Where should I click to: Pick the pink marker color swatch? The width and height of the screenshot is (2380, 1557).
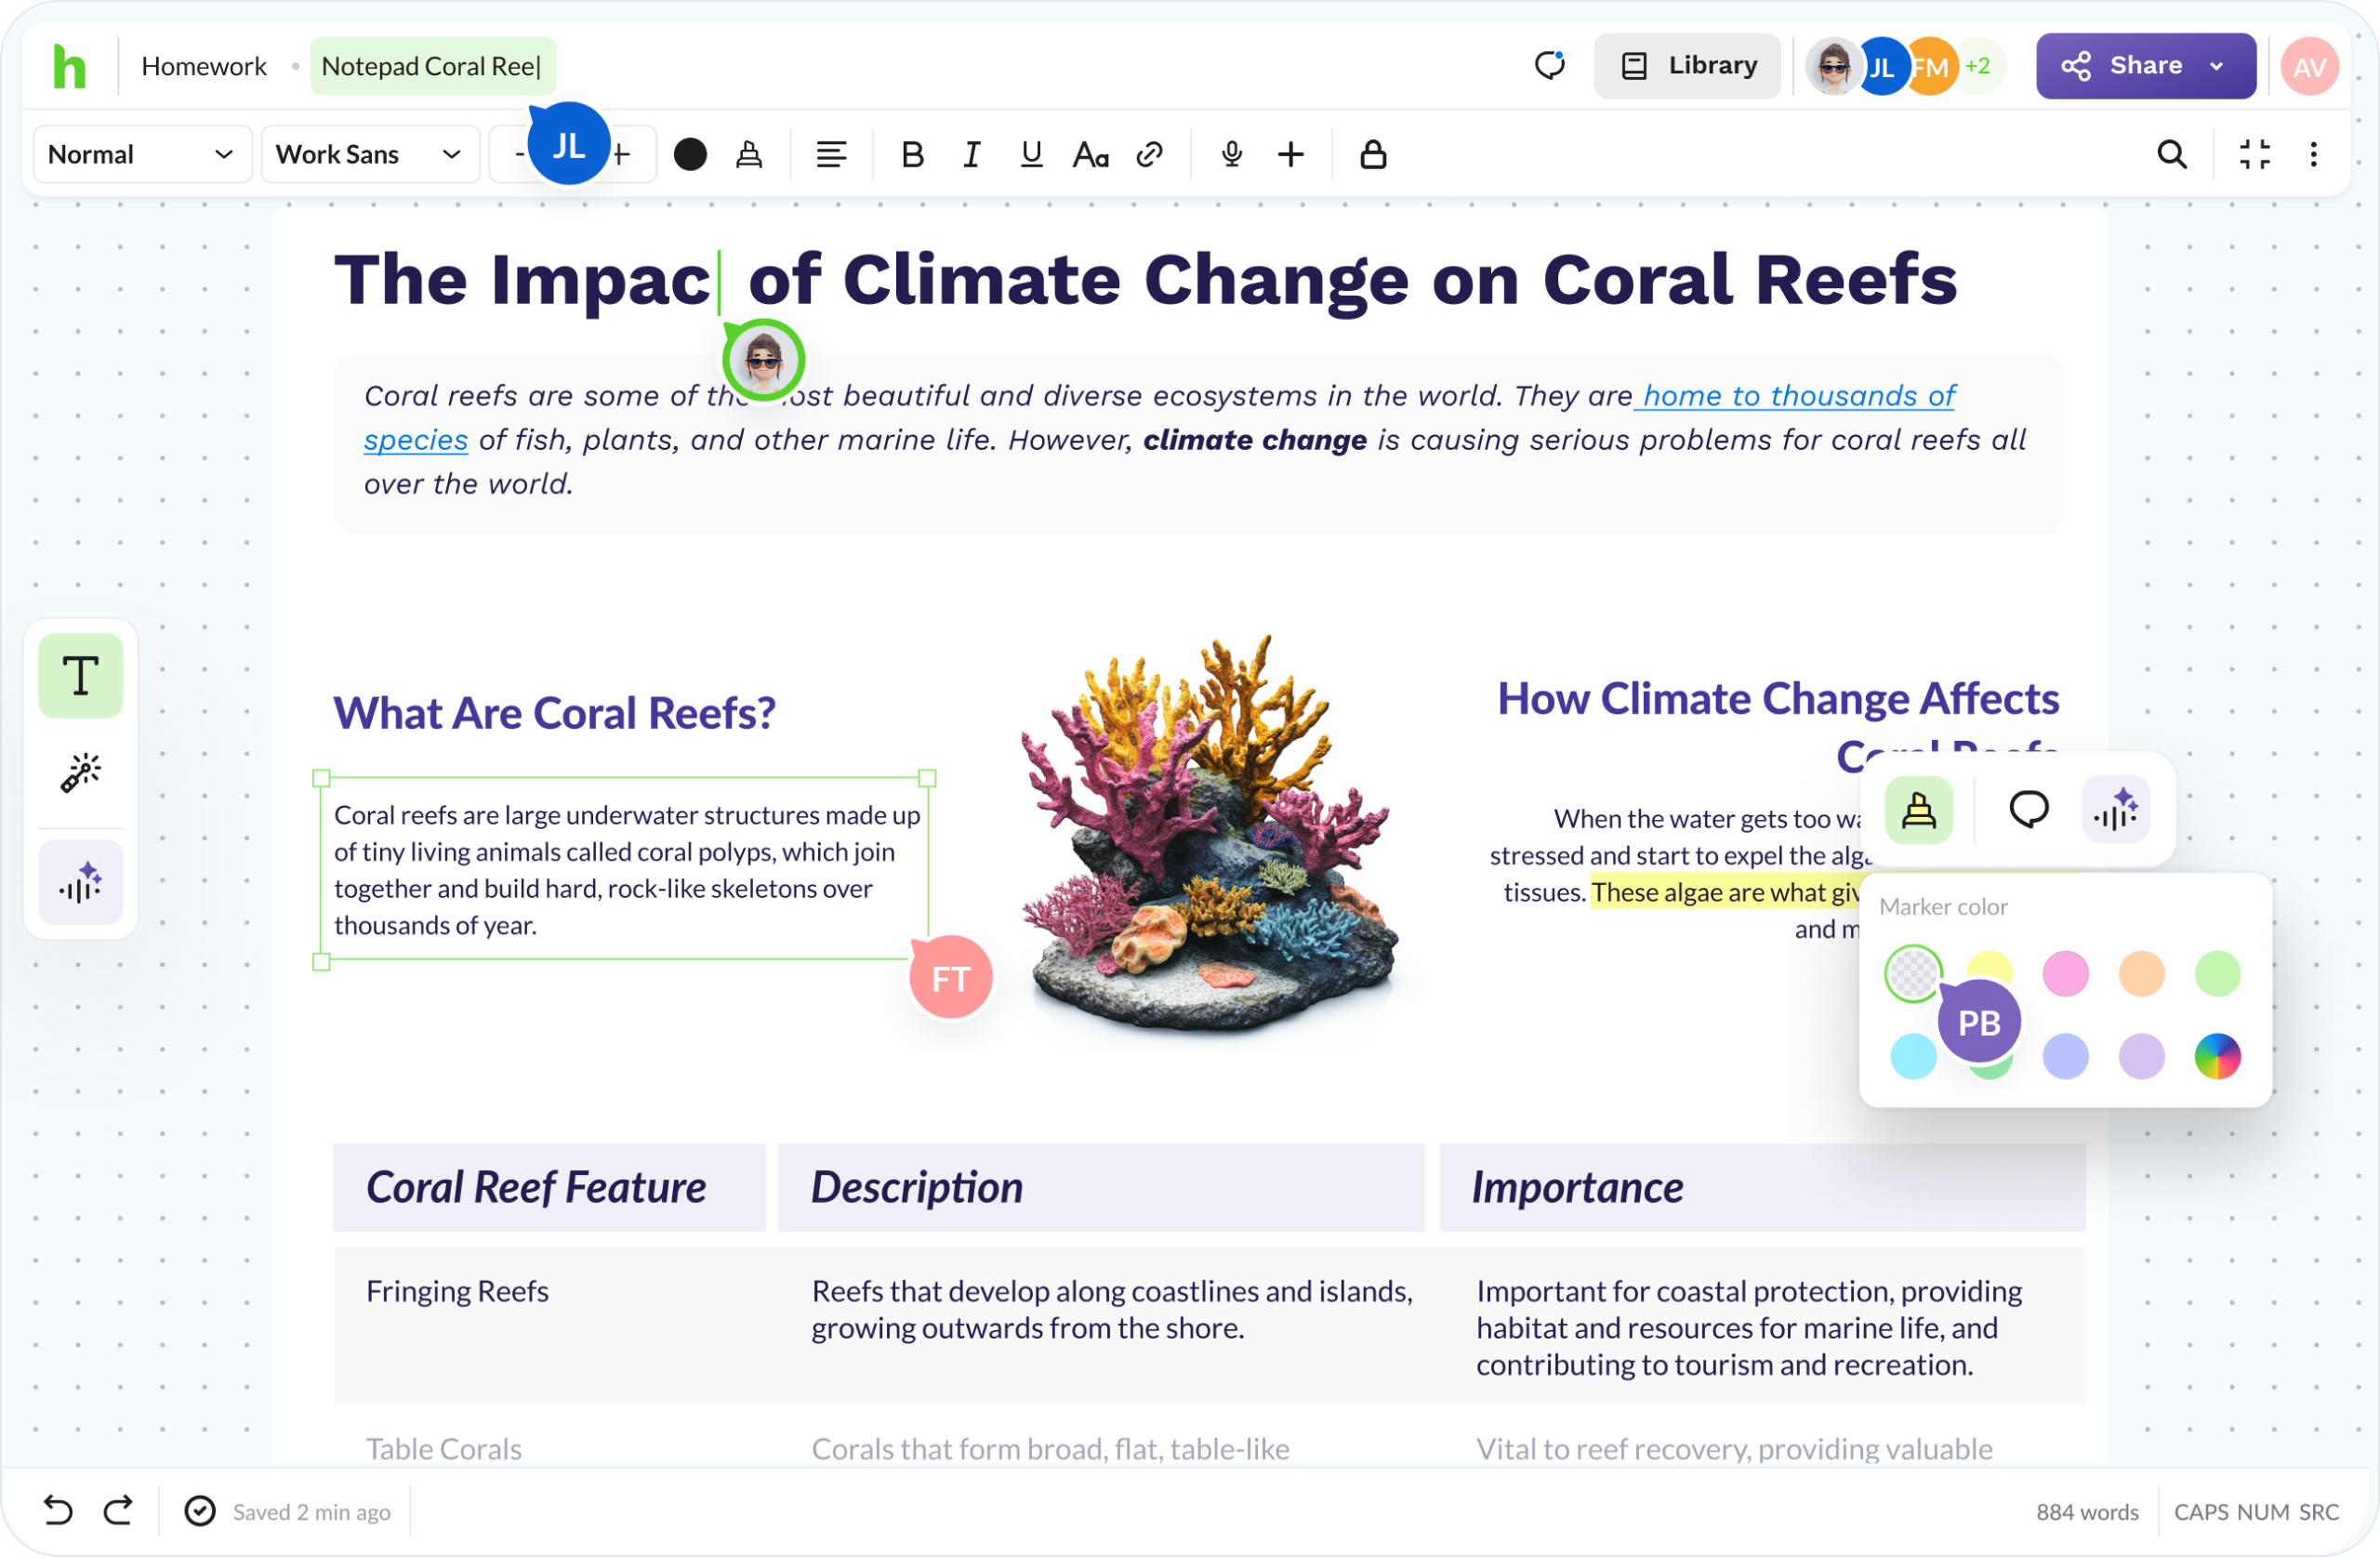[2066, 973]
